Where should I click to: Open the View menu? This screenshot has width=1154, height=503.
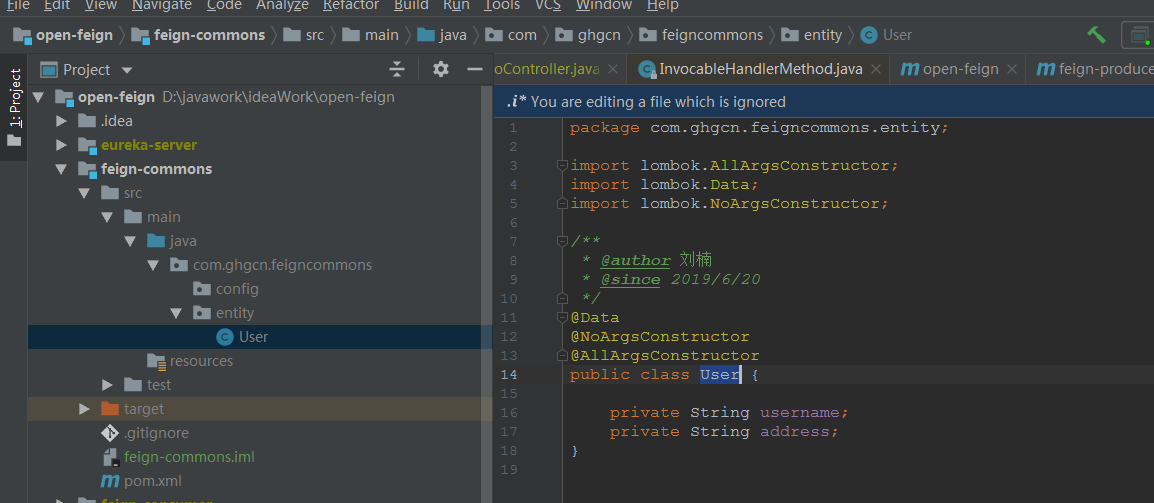(x=101, y=5)
